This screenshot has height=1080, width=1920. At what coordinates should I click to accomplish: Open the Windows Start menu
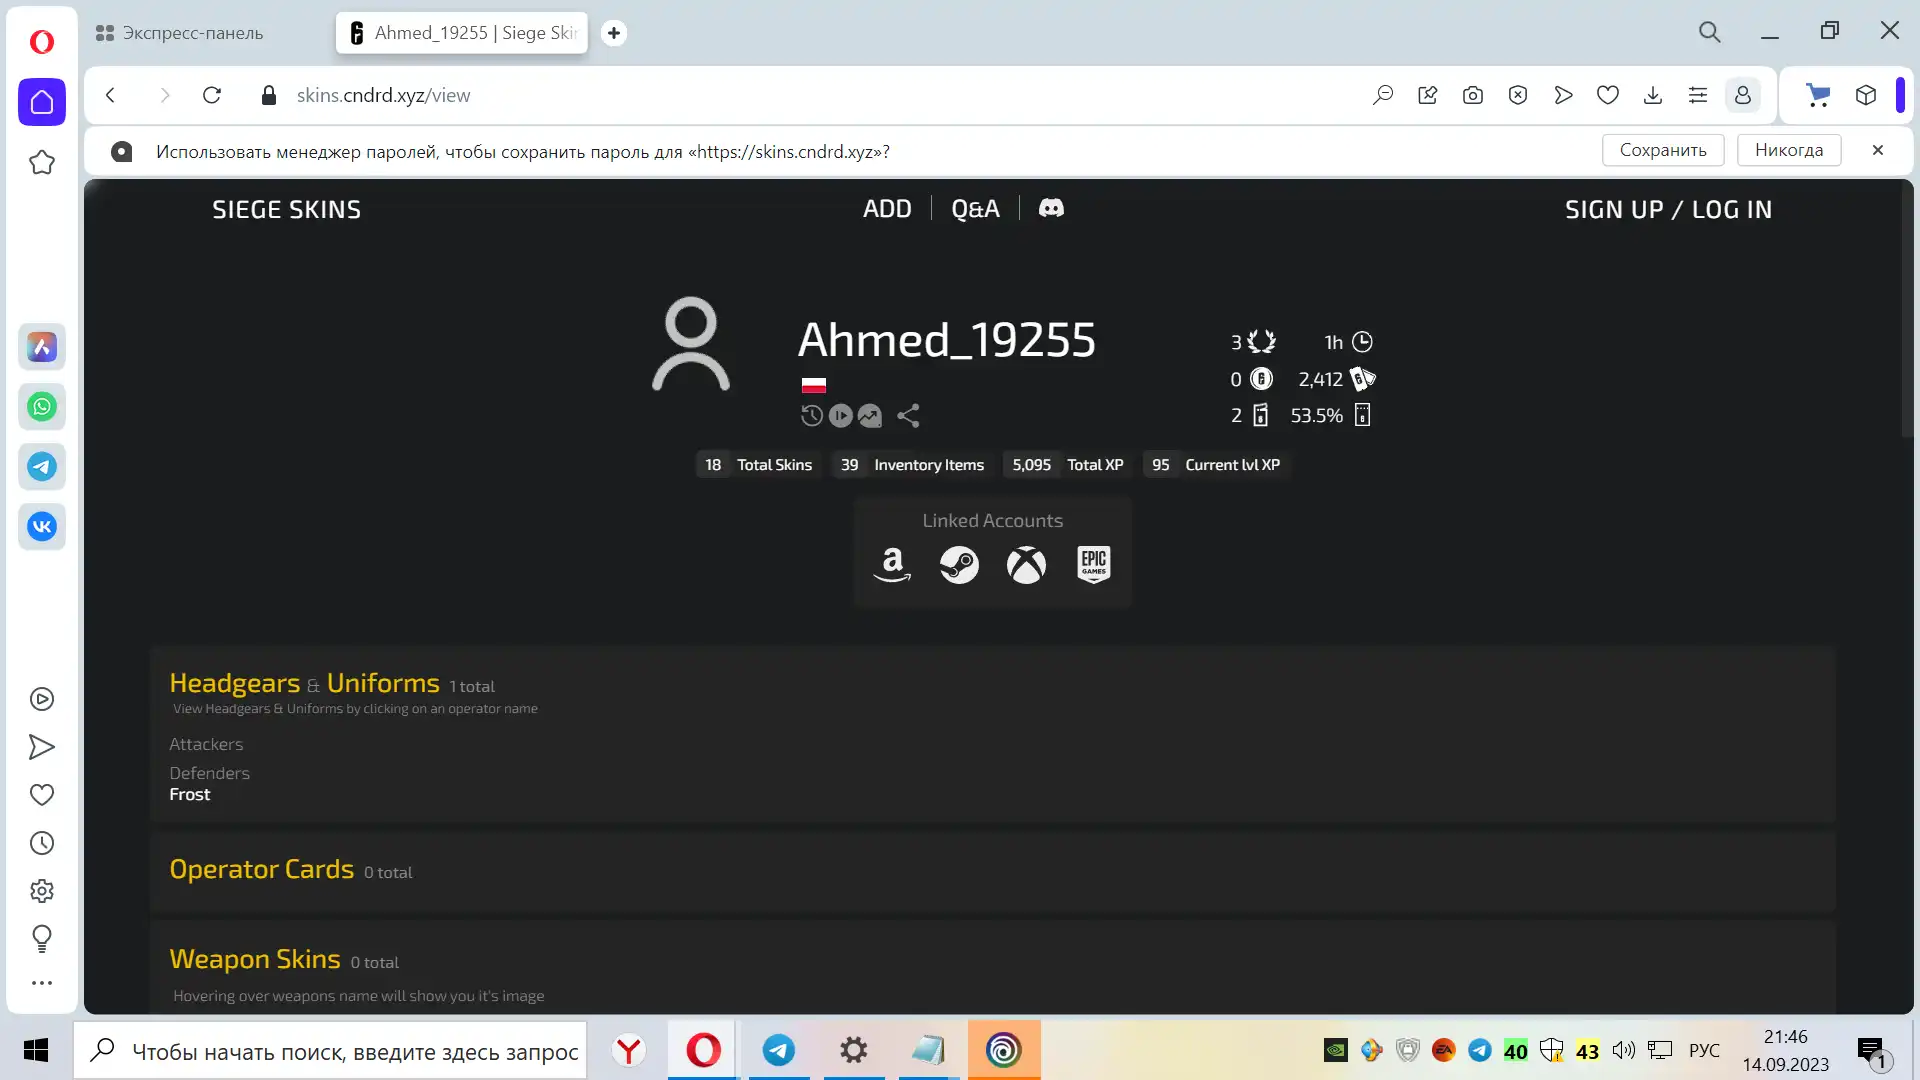coord(36,1050)
